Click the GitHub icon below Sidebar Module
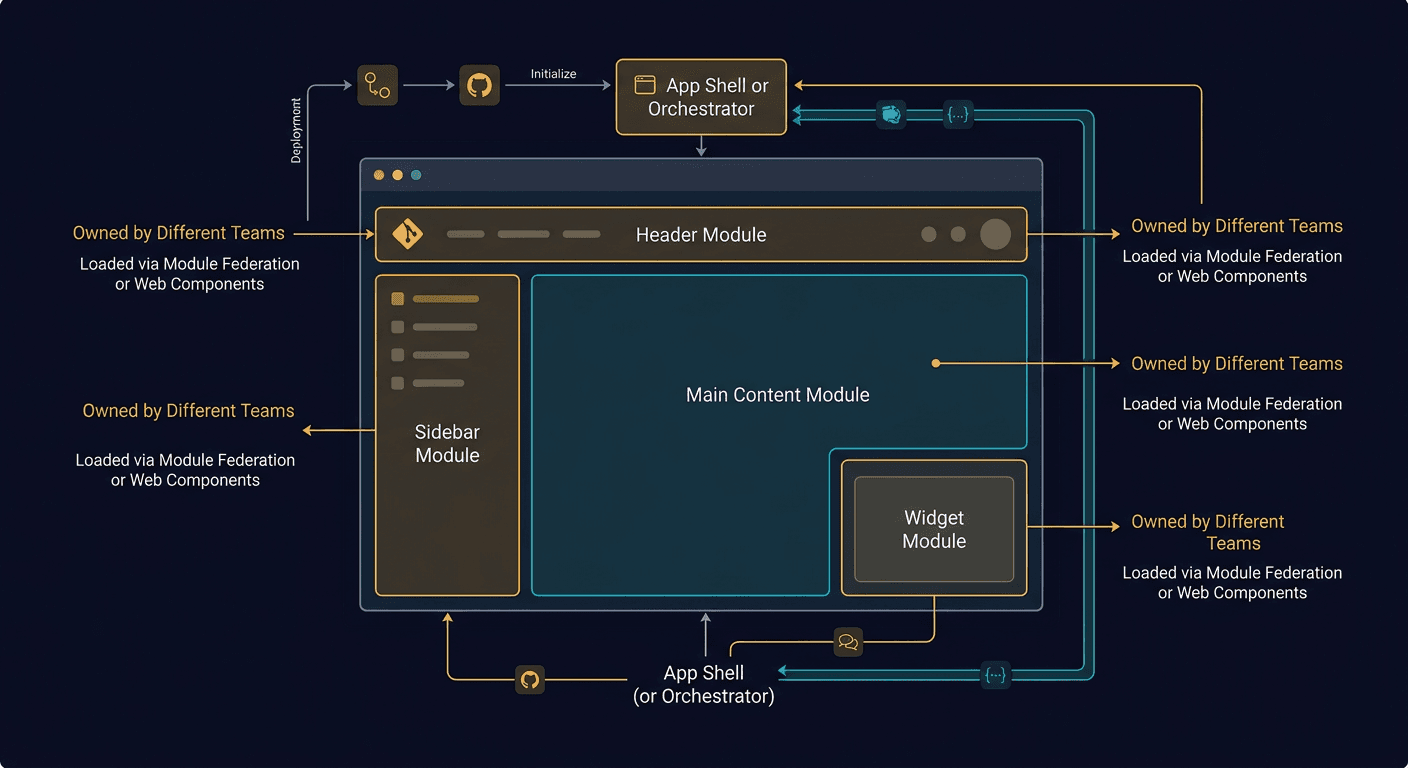The width and height of the screenshot is (1408, 768). [x=530, y=680]
